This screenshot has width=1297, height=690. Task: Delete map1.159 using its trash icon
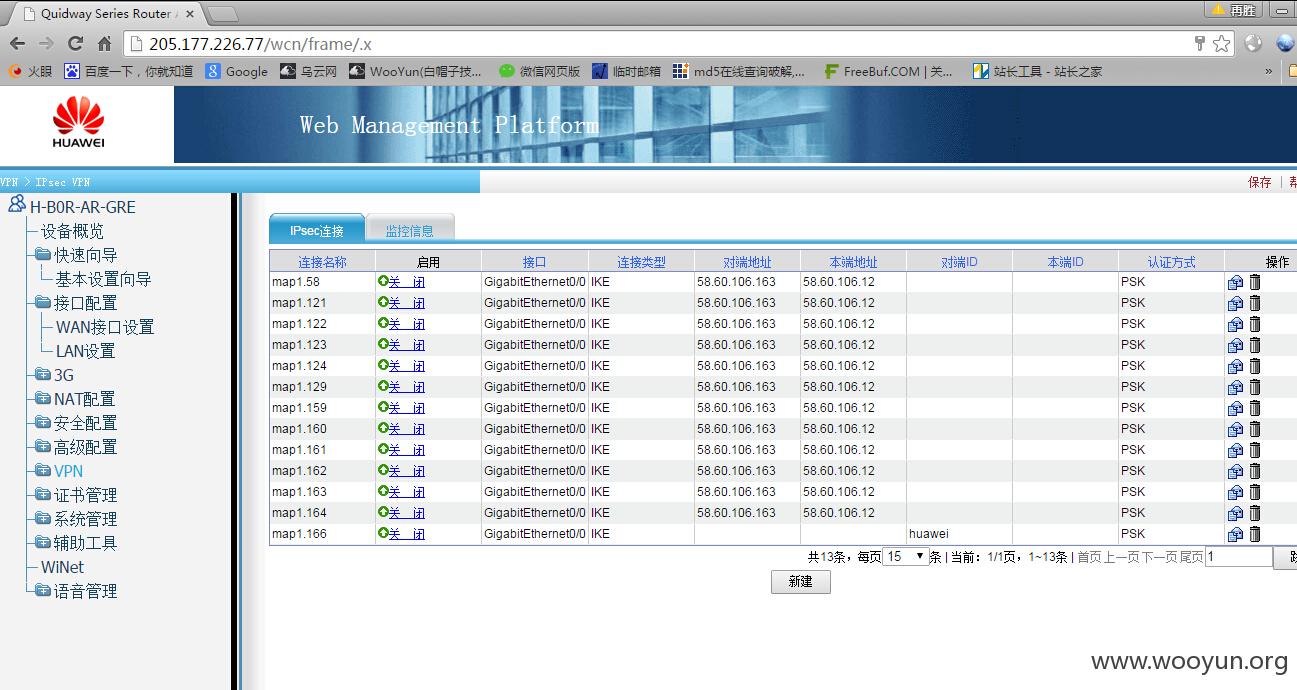point(1255,408)
